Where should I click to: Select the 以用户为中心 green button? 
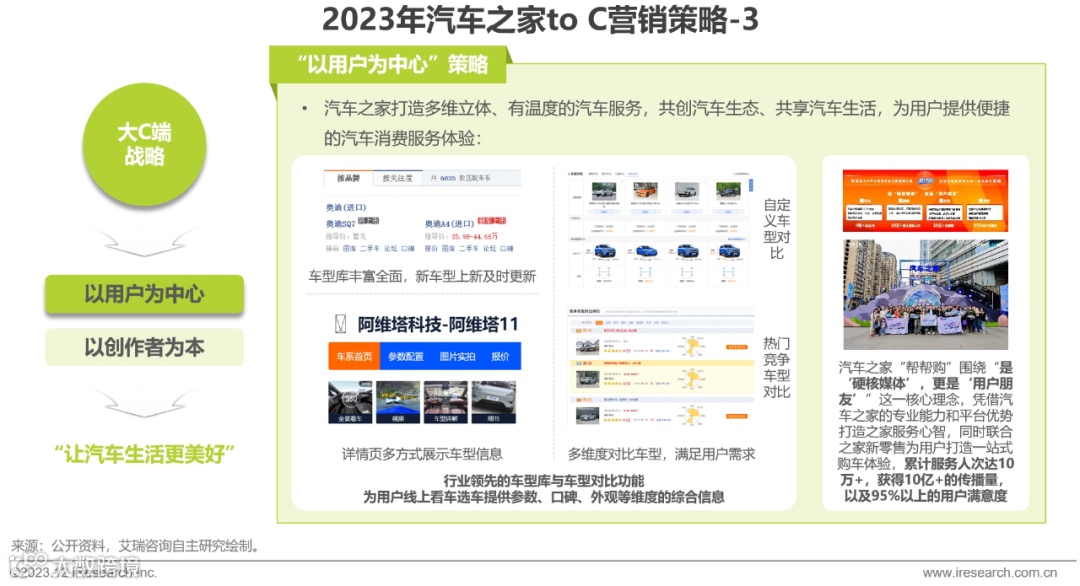pyautogui.click(x=145, y=294)
